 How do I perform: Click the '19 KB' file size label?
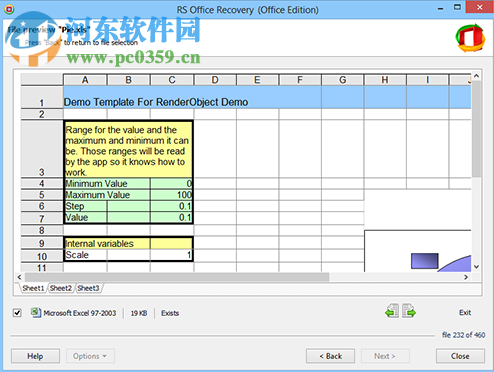pos(139,313)
